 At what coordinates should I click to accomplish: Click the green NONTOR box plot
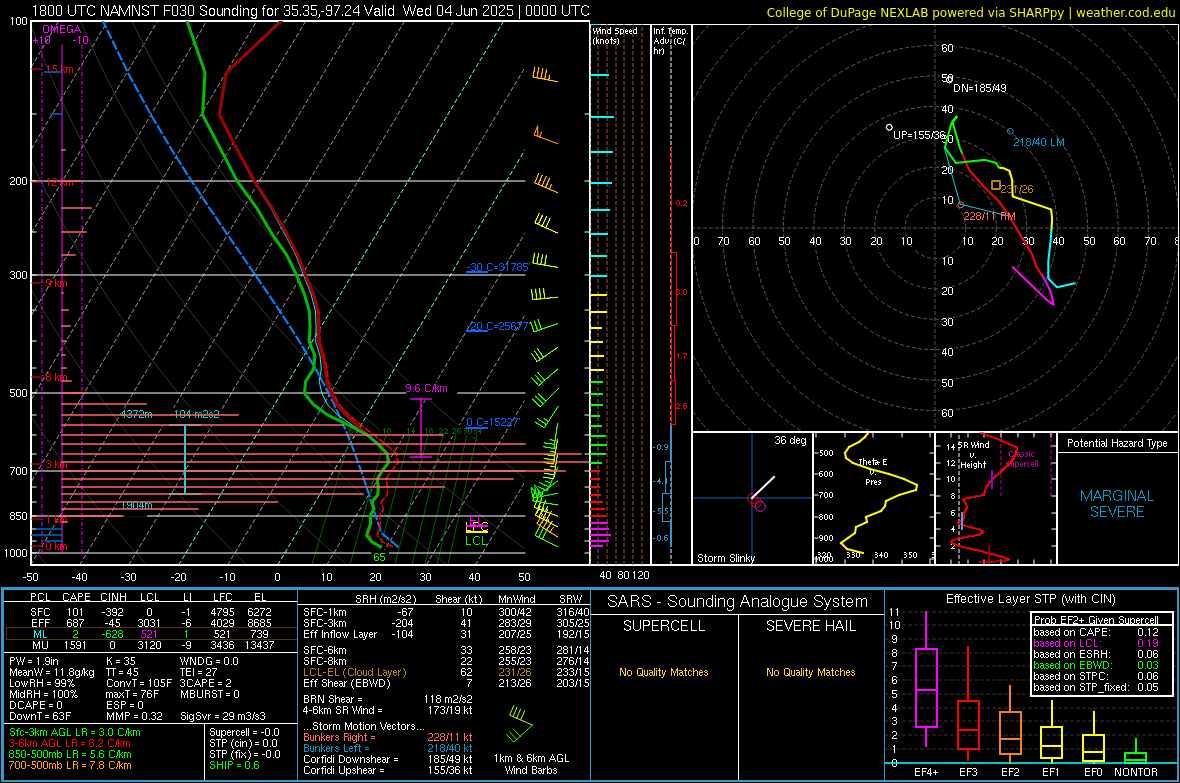click(x=1135, y=753)
